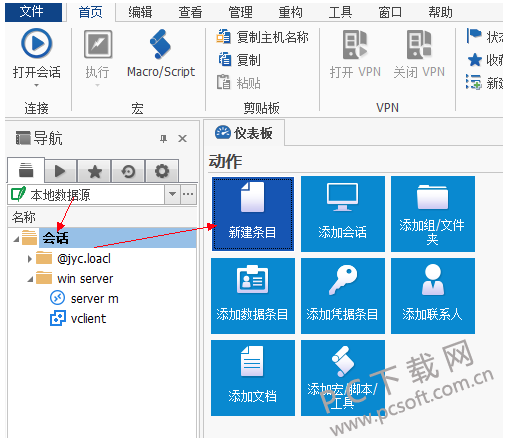Screen dimensions: 506x438
Task: Close the 导航 navigation panel
Action: [x=182, y=138]
